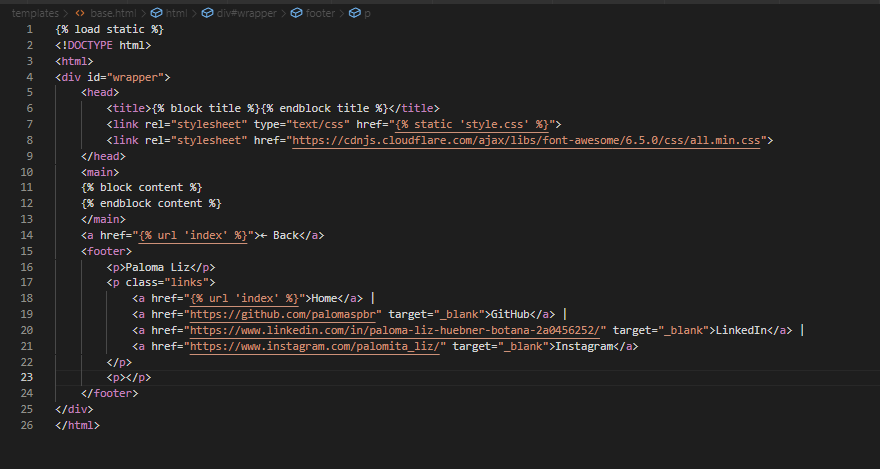Viewport: 880px width, 469px height.
Task: Click the cube icon before the p breadcrumb
Action: click(354, 13)
